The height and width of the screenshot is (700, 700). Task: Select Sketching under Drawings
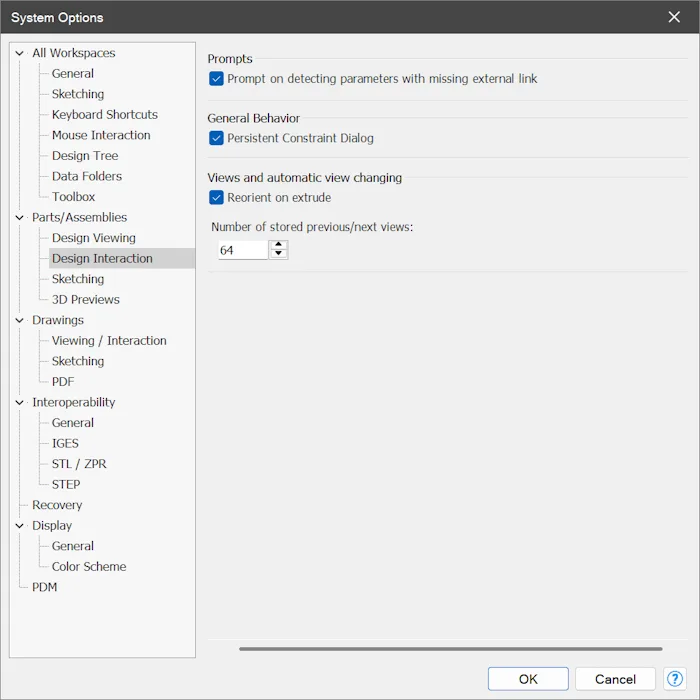tap(78, 361)
